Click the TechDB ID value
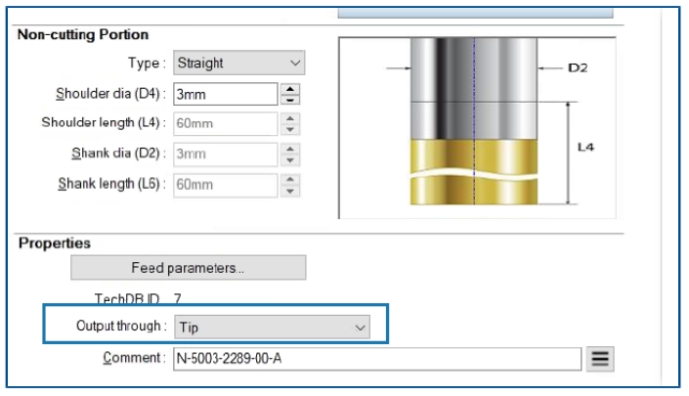The image size is (689, 396). pyautogui.click(x=178, y=299)
